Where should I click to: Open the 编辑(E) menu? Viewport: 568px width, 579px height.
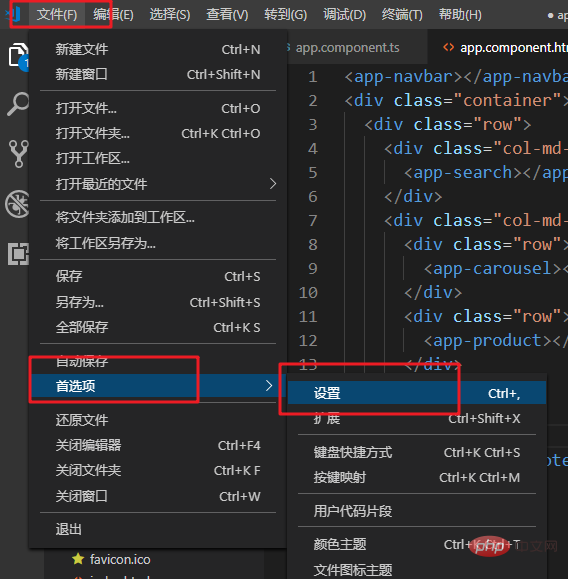113,15
